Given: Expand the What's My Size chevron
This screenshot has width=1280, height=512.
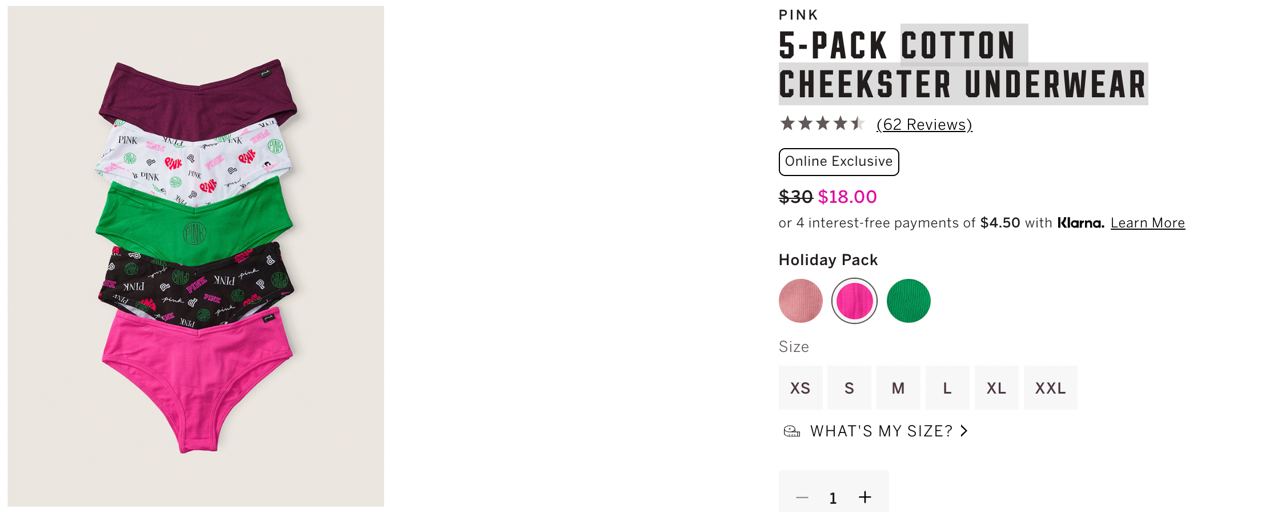Looking at the screenshot, I should click(964, 431).
